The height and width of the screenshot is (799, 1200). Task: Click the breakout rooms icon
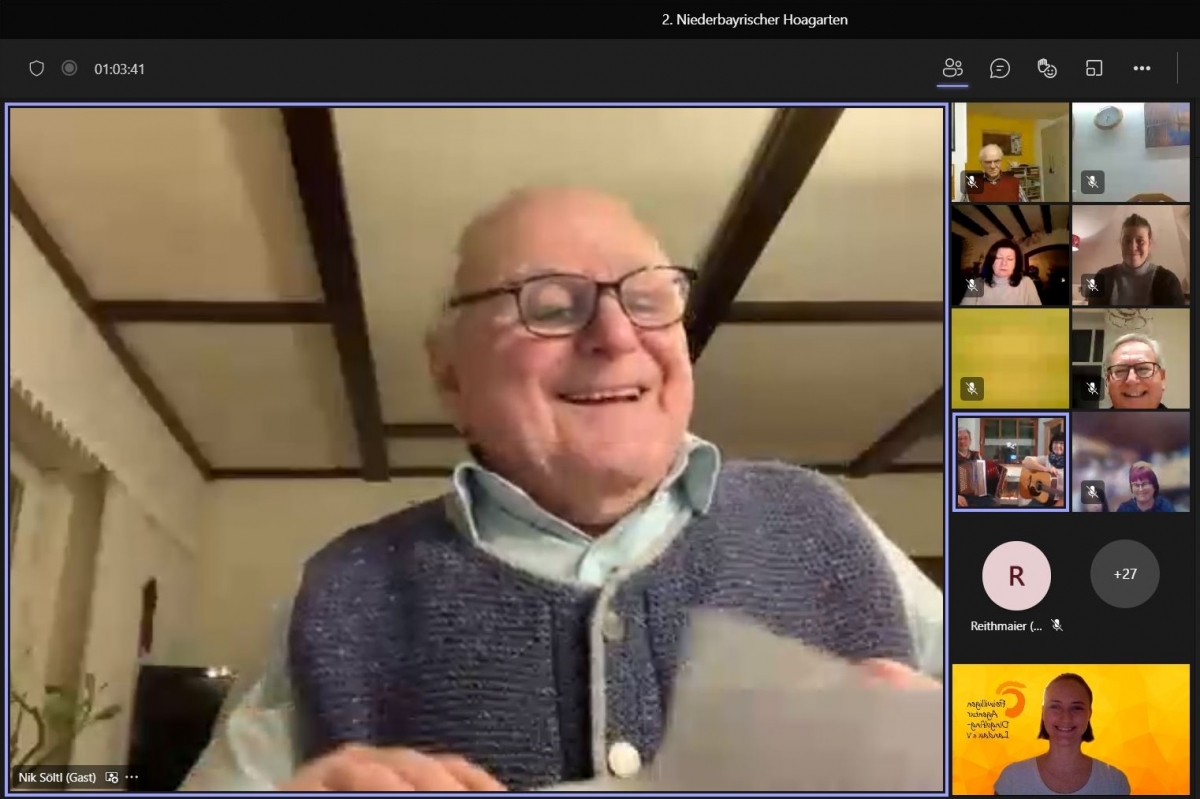(1094, 68)
